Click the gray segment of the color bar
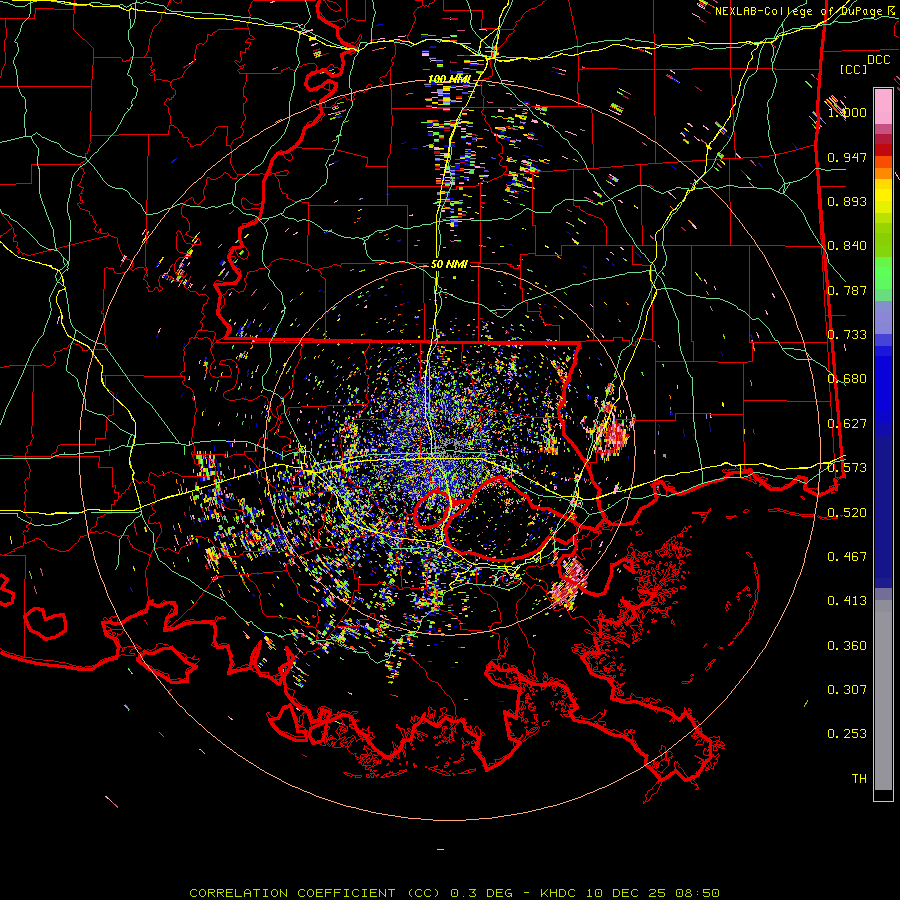The image size is (900, 900). pos(883,695)
